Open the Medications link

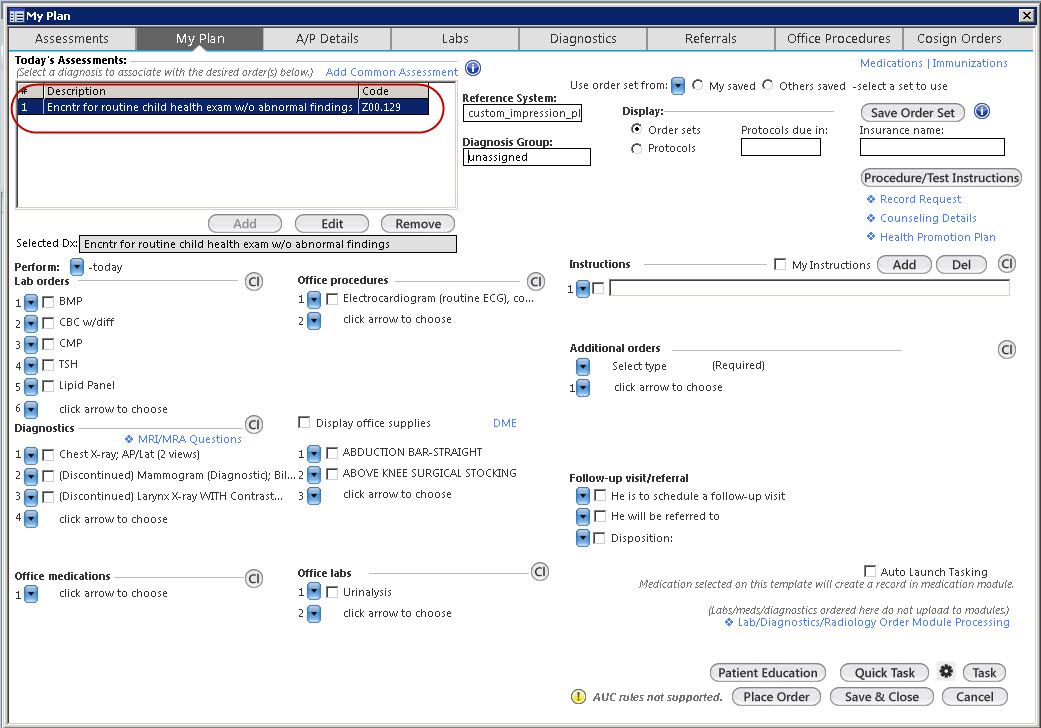891,63
